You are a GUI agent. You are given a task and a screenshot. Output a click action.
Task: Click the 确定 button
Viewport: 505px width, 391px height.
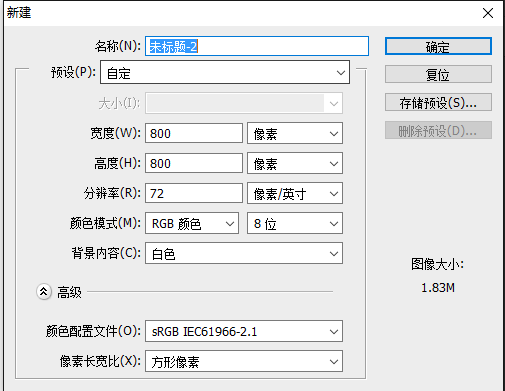(438, 46)
